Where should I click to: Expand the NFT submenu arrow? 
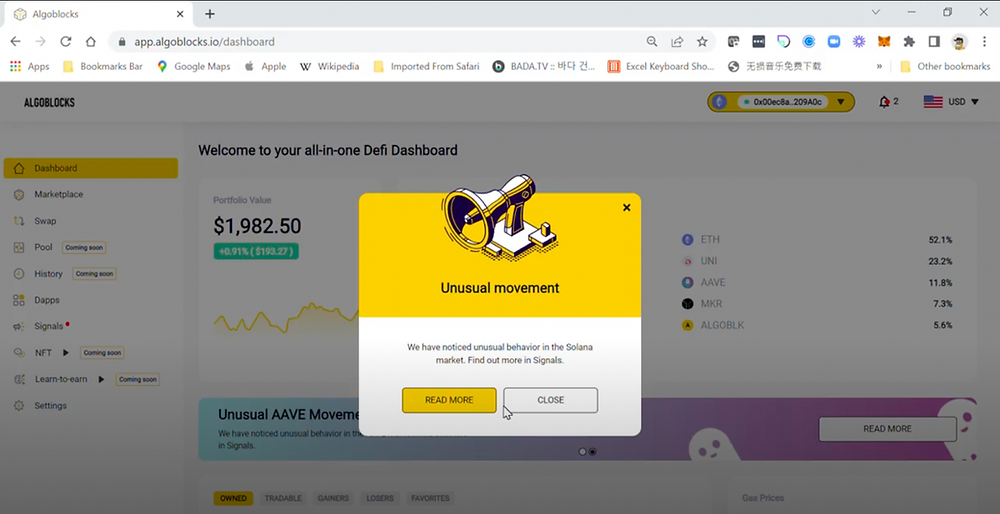65,352
